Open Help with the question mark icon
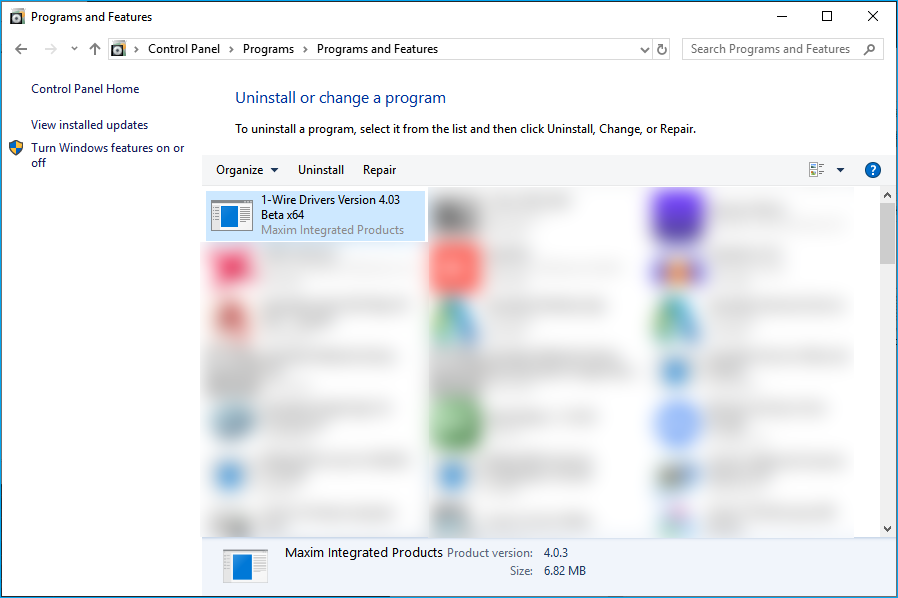Image resolution: width=898 pixels, height=598 pixels. [x=873, y=170]
